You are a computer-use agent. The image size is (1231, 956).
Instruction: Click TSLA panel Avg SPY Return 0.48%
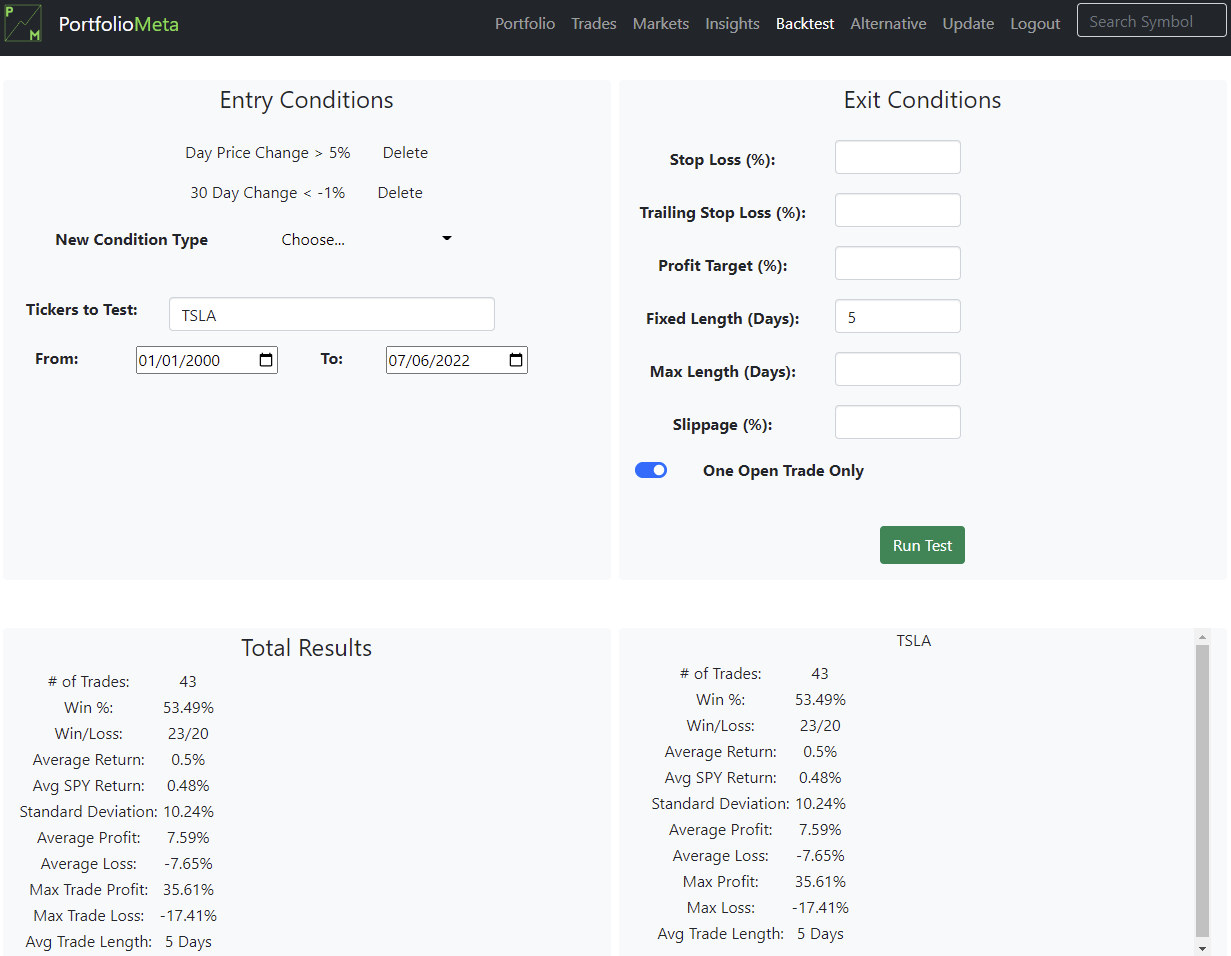[x=820, y=778]
